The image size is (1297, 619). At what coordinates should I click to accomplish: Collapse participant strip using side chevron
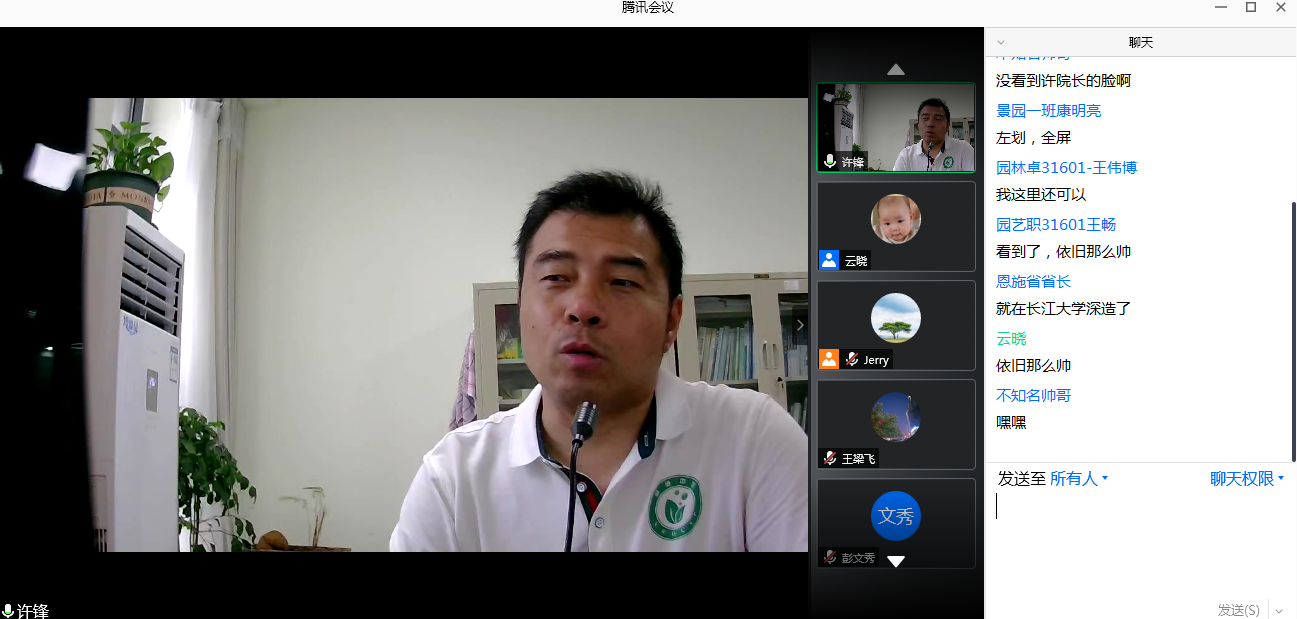coord(799,325)
